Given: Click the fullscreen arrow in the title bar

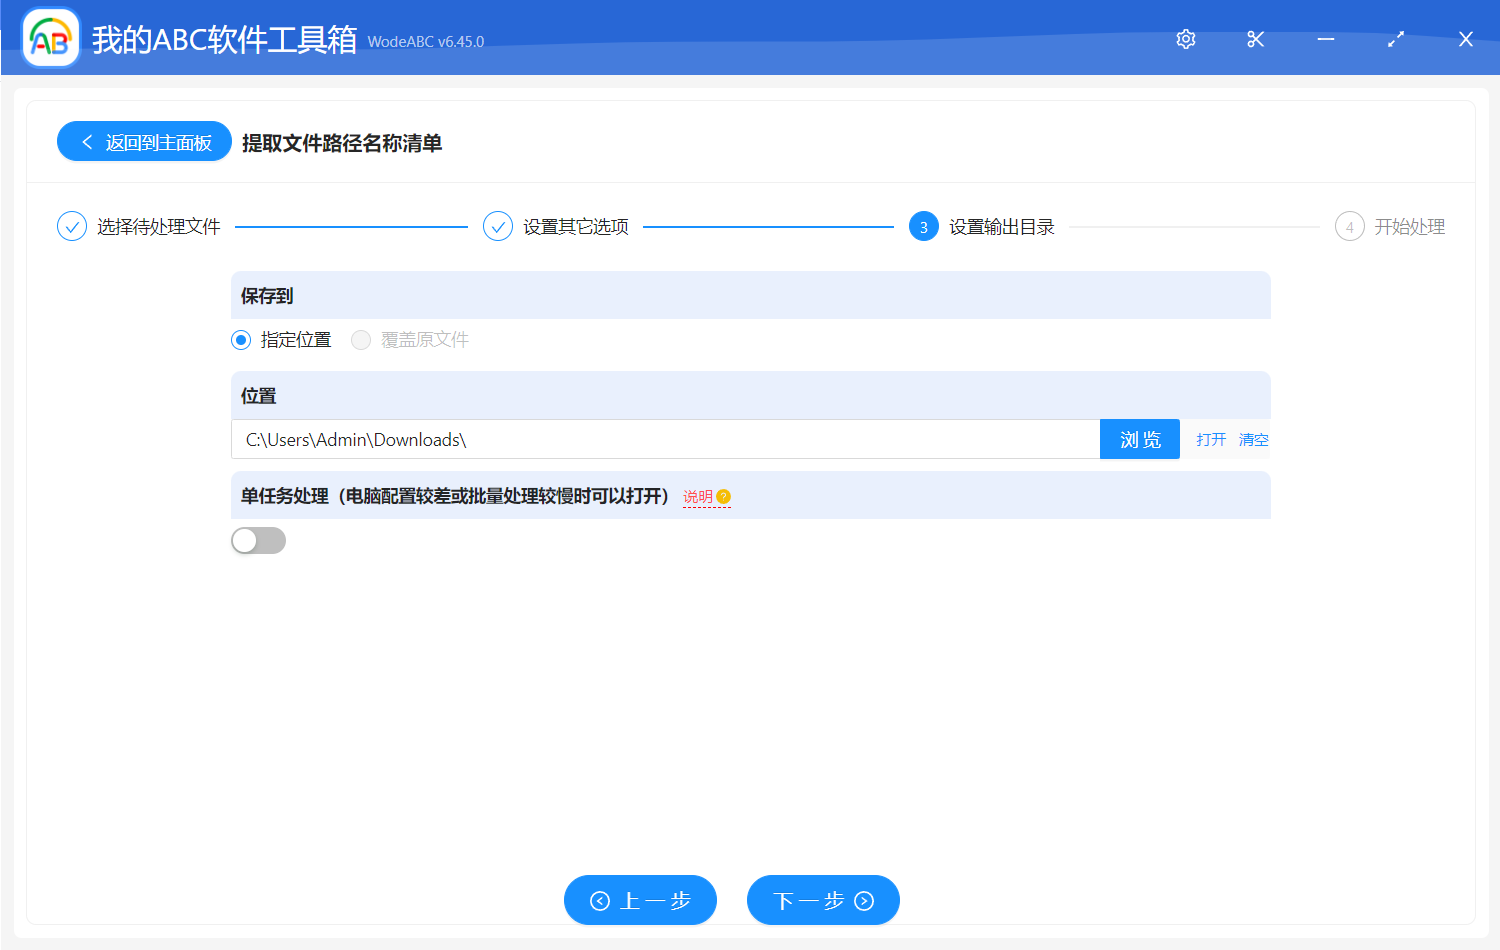Looking at the screenshot, I should pyautogui.click(x=1395, y=39).
